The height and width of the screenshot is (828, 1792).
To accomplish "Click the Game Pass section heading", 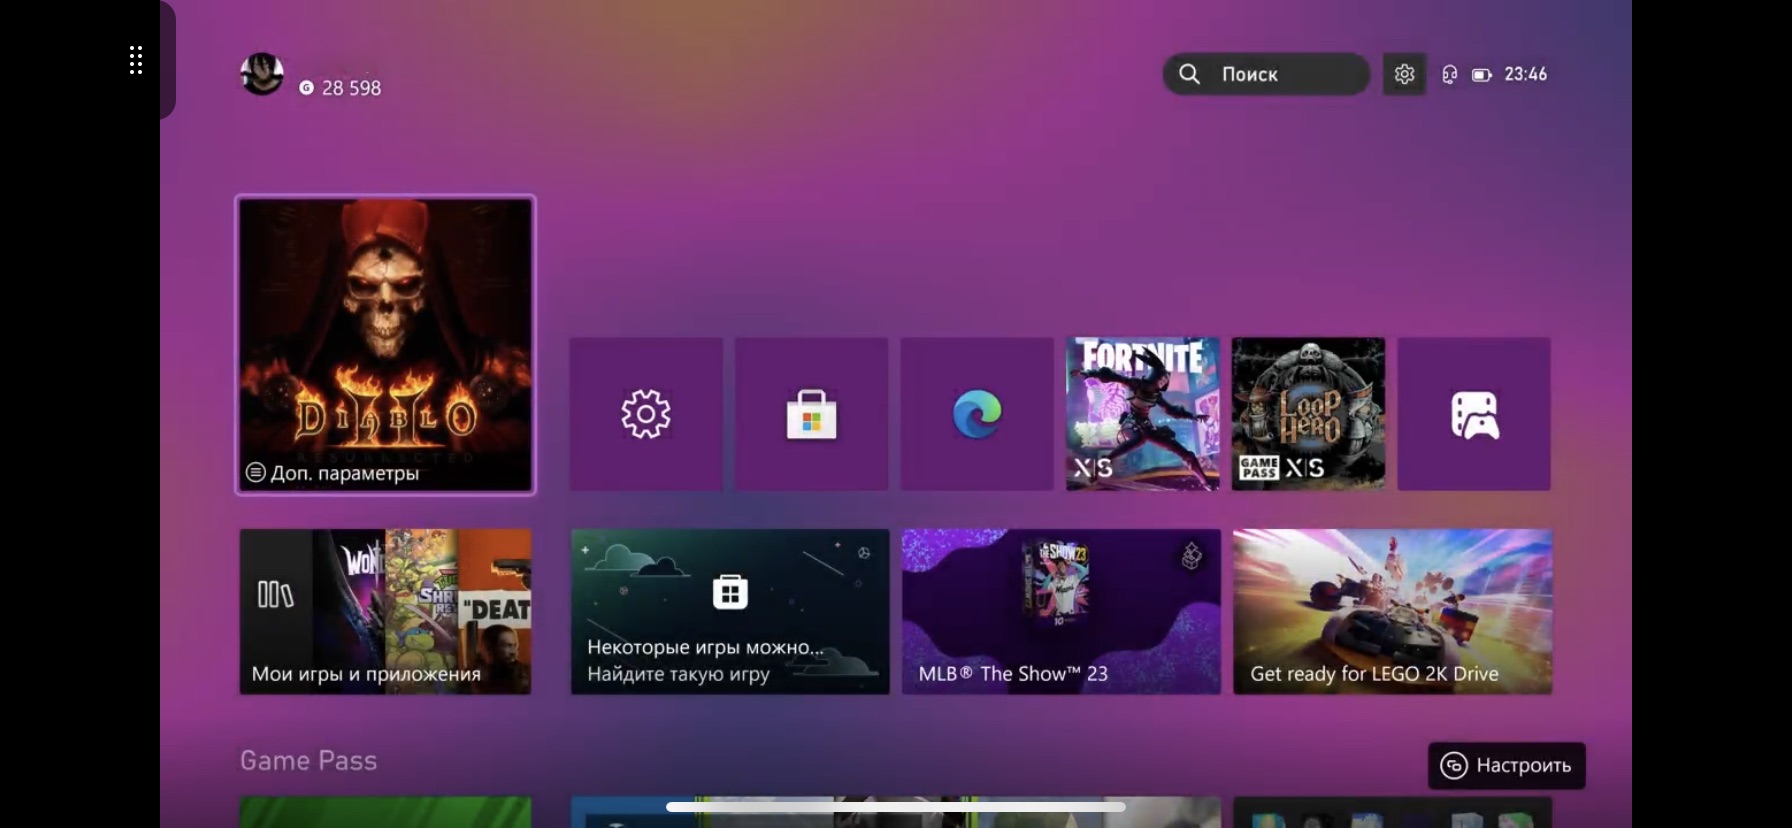I will [308, 761].
